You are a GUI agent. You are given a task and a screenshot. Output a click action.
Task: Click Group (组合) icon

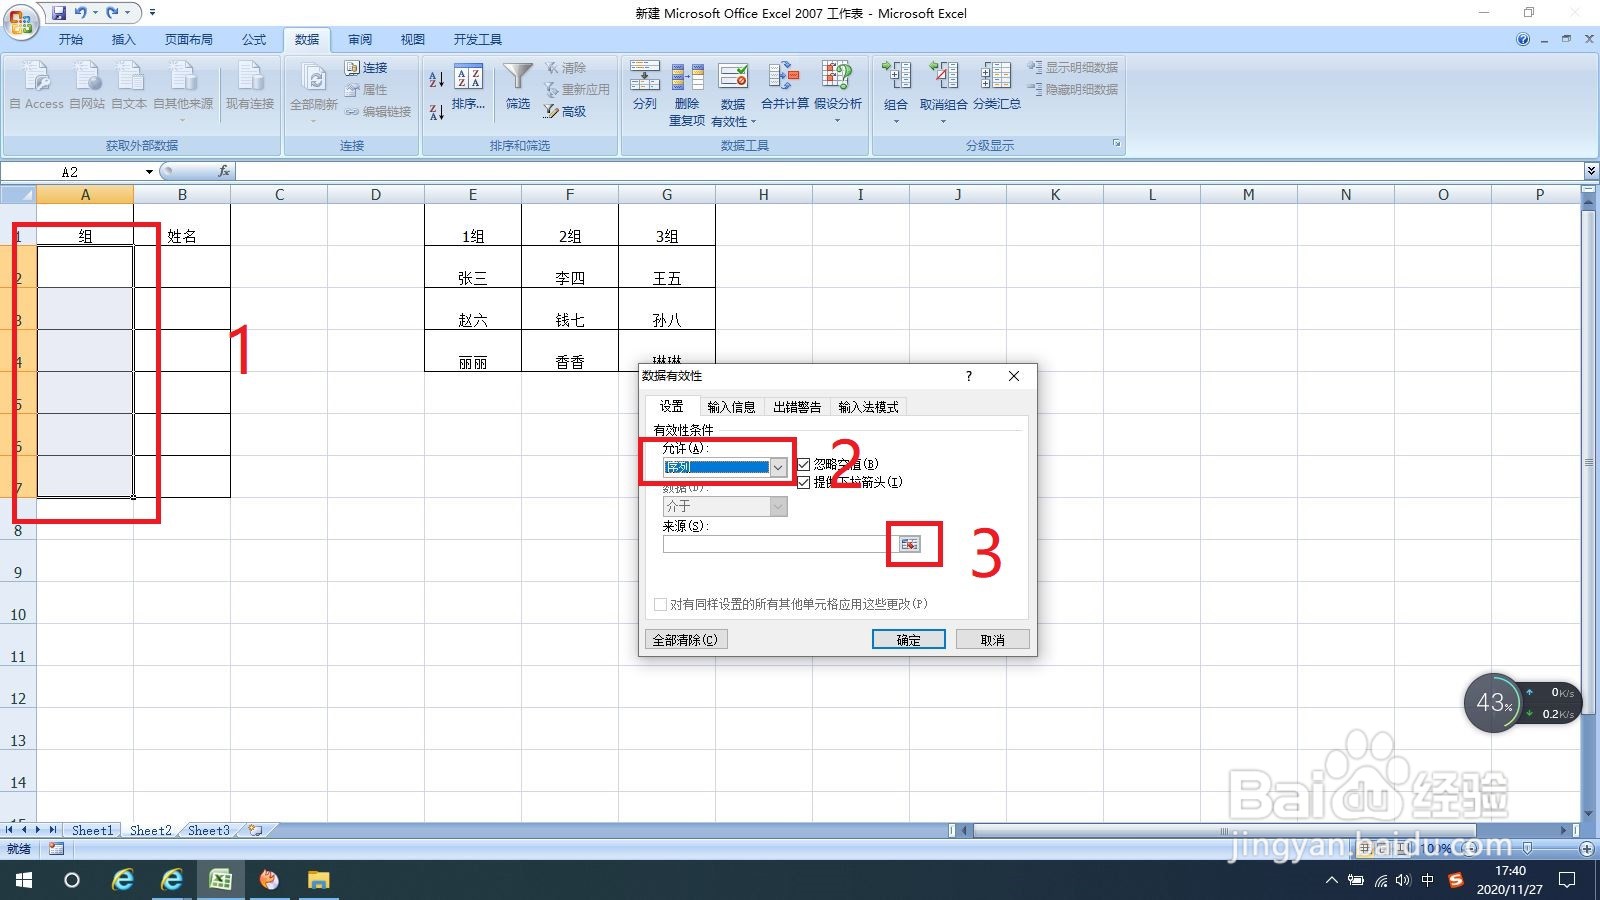pyautogui.click(x=896, y=76)
